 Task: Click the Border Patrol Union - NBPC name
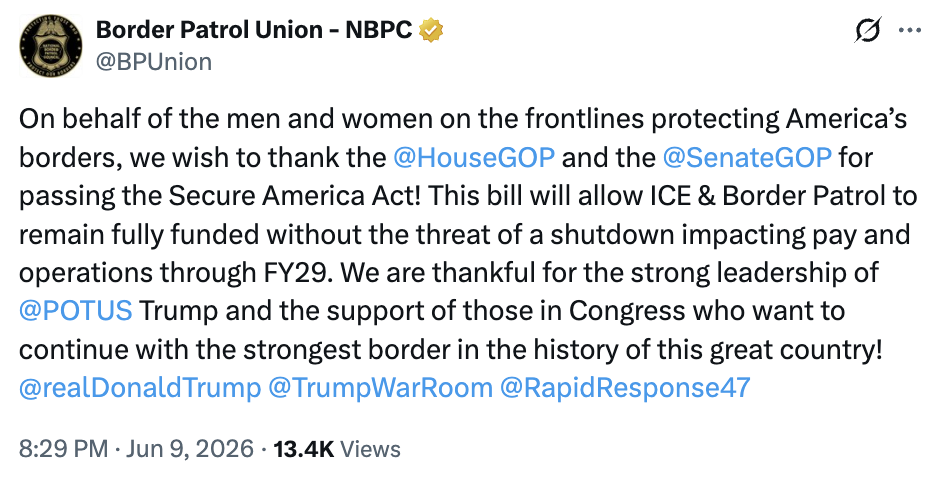(x=255, y=30)
